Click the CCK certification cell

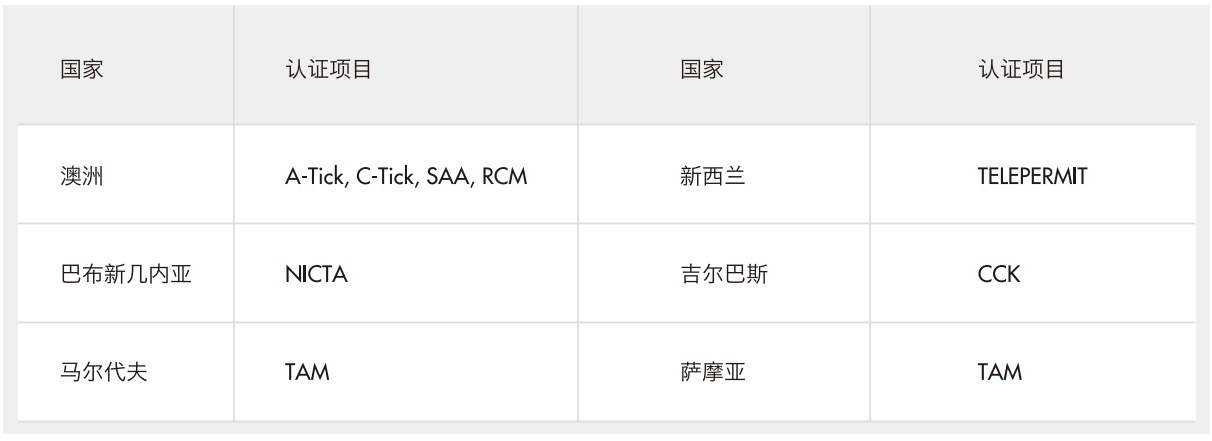click(x=1033, y=274)
